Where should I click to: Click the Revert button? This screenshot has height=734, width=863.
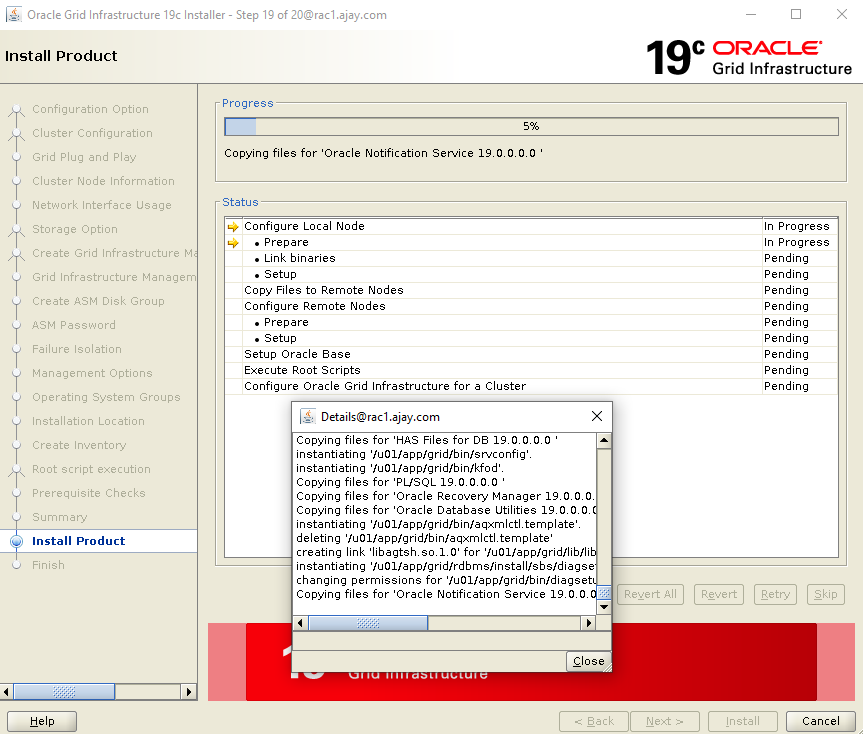pos(719,594)
